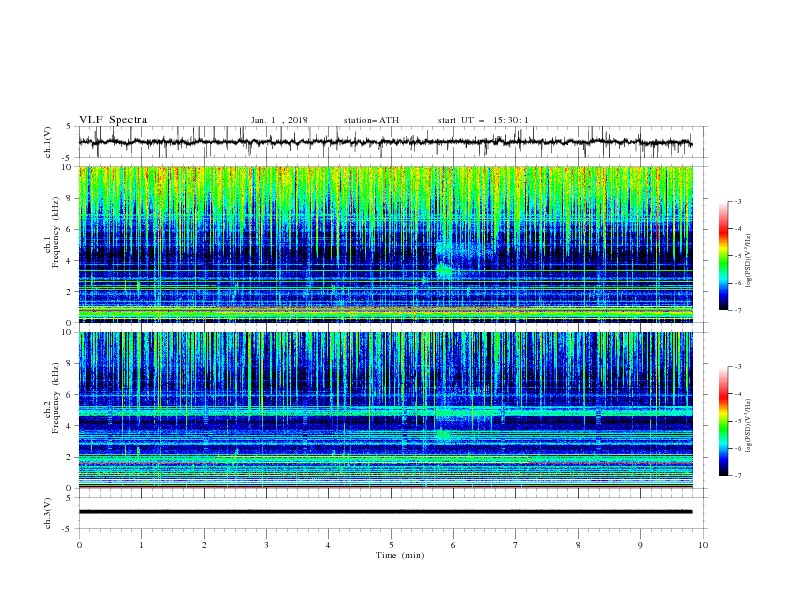The width and height of the screenshot is (792, 612).
Task: Click the ch.2 spectrogram color bar
Action: (723, 421)
